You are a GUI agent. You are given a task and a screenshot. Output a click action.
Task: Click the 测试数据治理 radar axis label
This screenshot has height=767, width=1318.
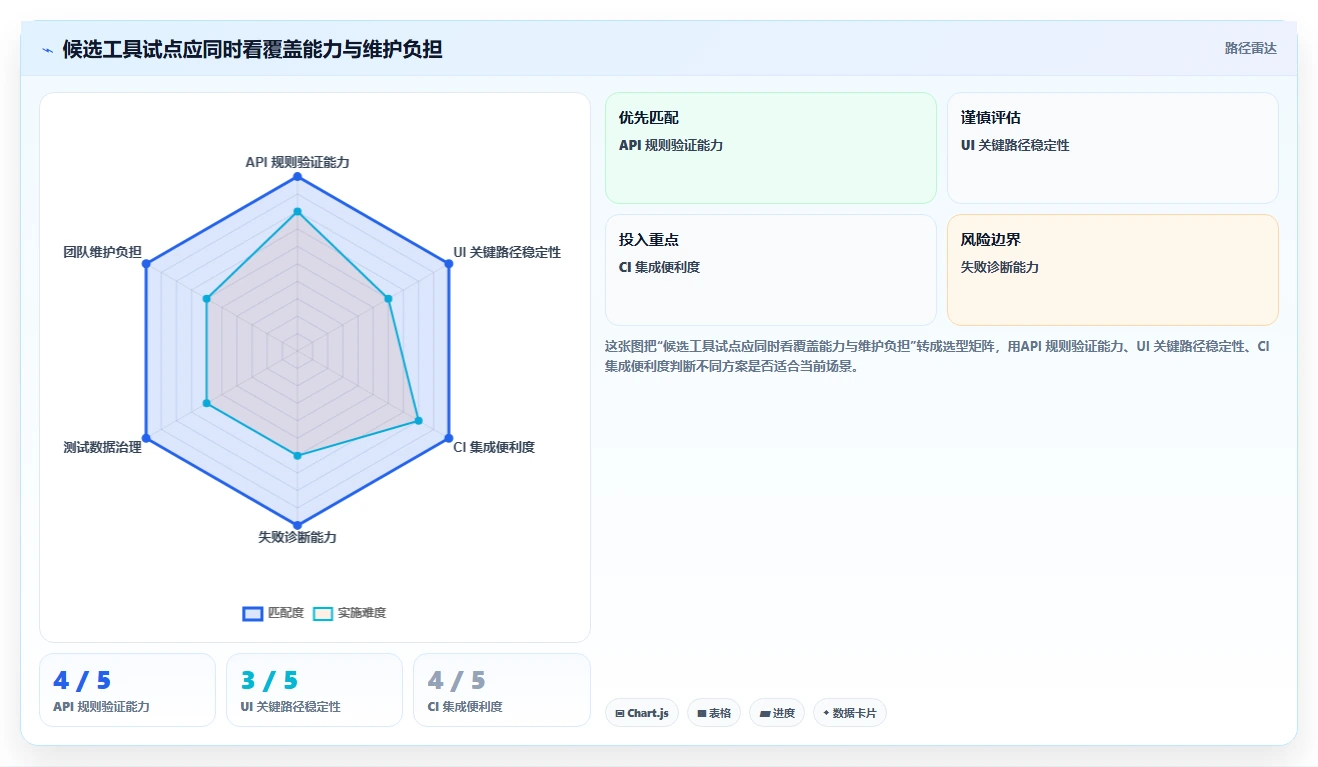pyautogui.click(x=102, y=447)
